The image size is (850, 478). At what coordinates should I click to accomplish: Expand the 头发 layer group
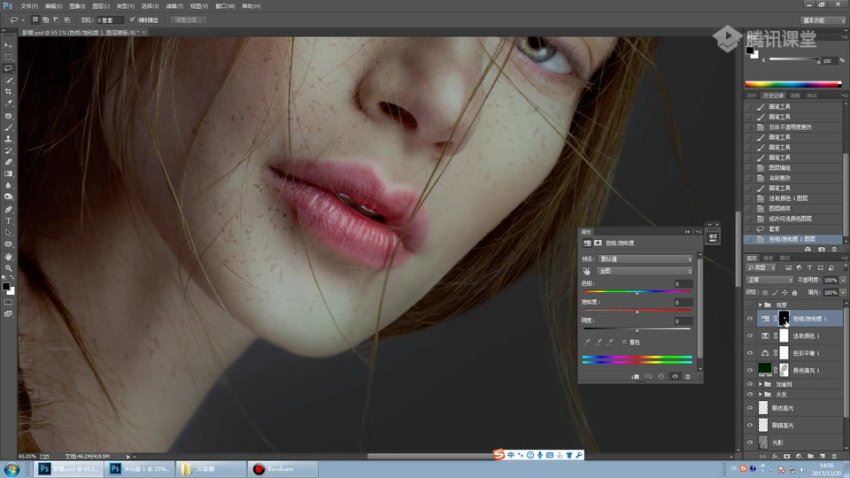pyautogui.click(x=760, y=395)
